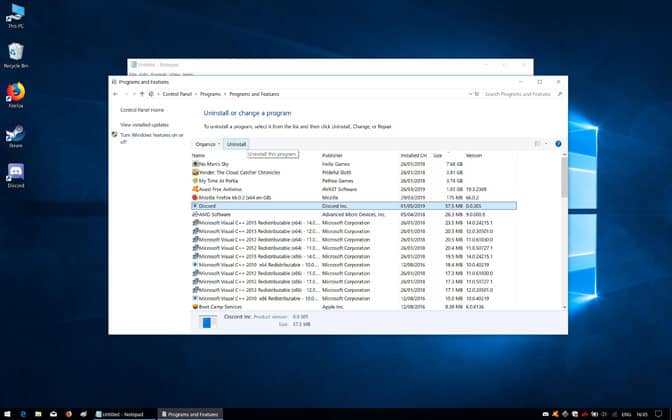Select the Steam desktop shortcut
This screenshot has width=672, height=420.
16,135
